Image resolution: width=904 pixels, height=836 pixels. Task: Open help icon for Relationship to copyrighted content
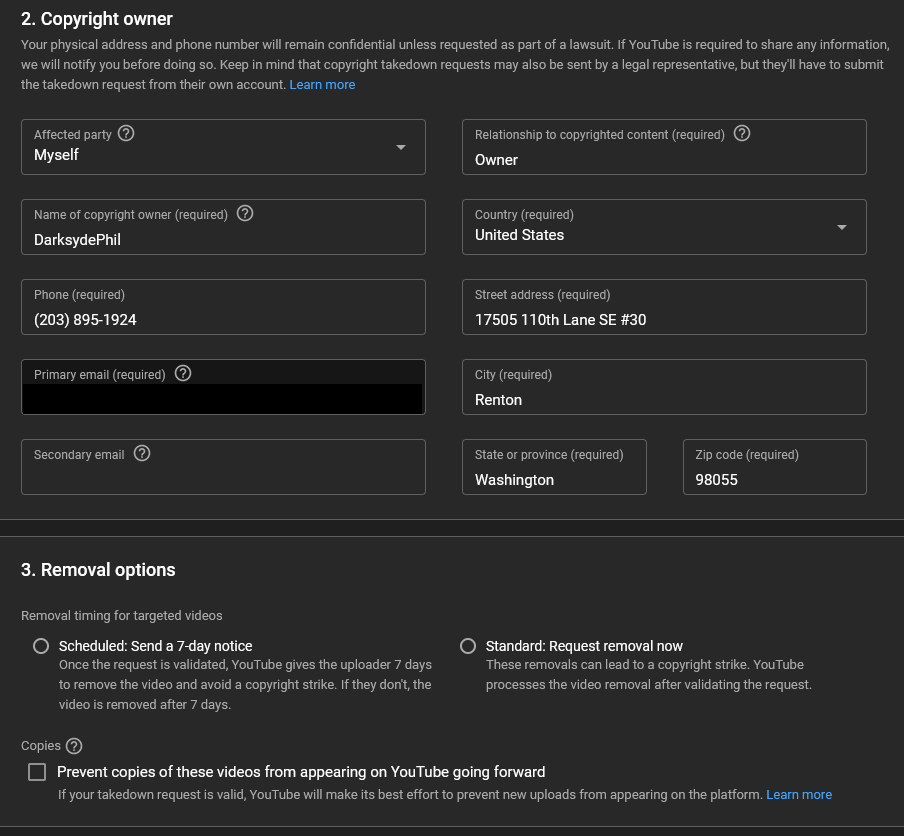[741, 134]
